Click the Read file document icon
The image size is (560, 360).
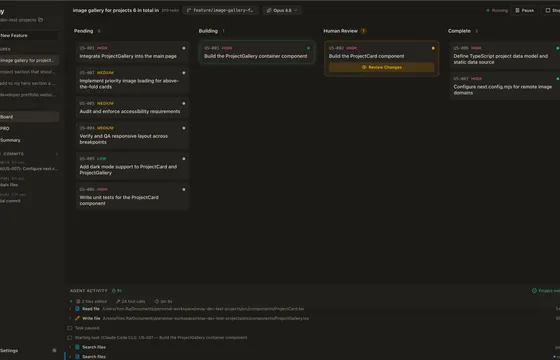click(x=77, y=309)
